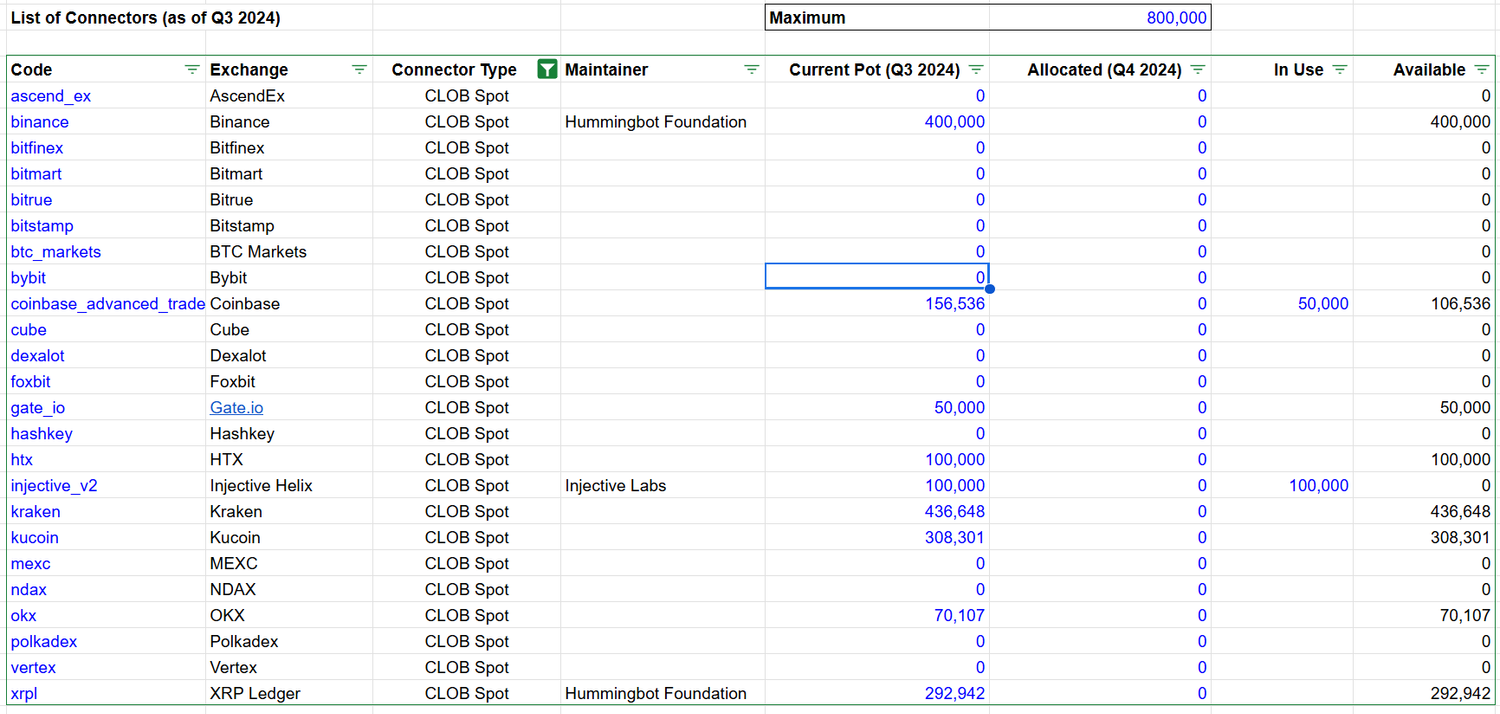The height and width of the screenshot is (714, 1500).
Task: Click the injective_v2 In Use value 100,000
Action: click(1318, 486)
